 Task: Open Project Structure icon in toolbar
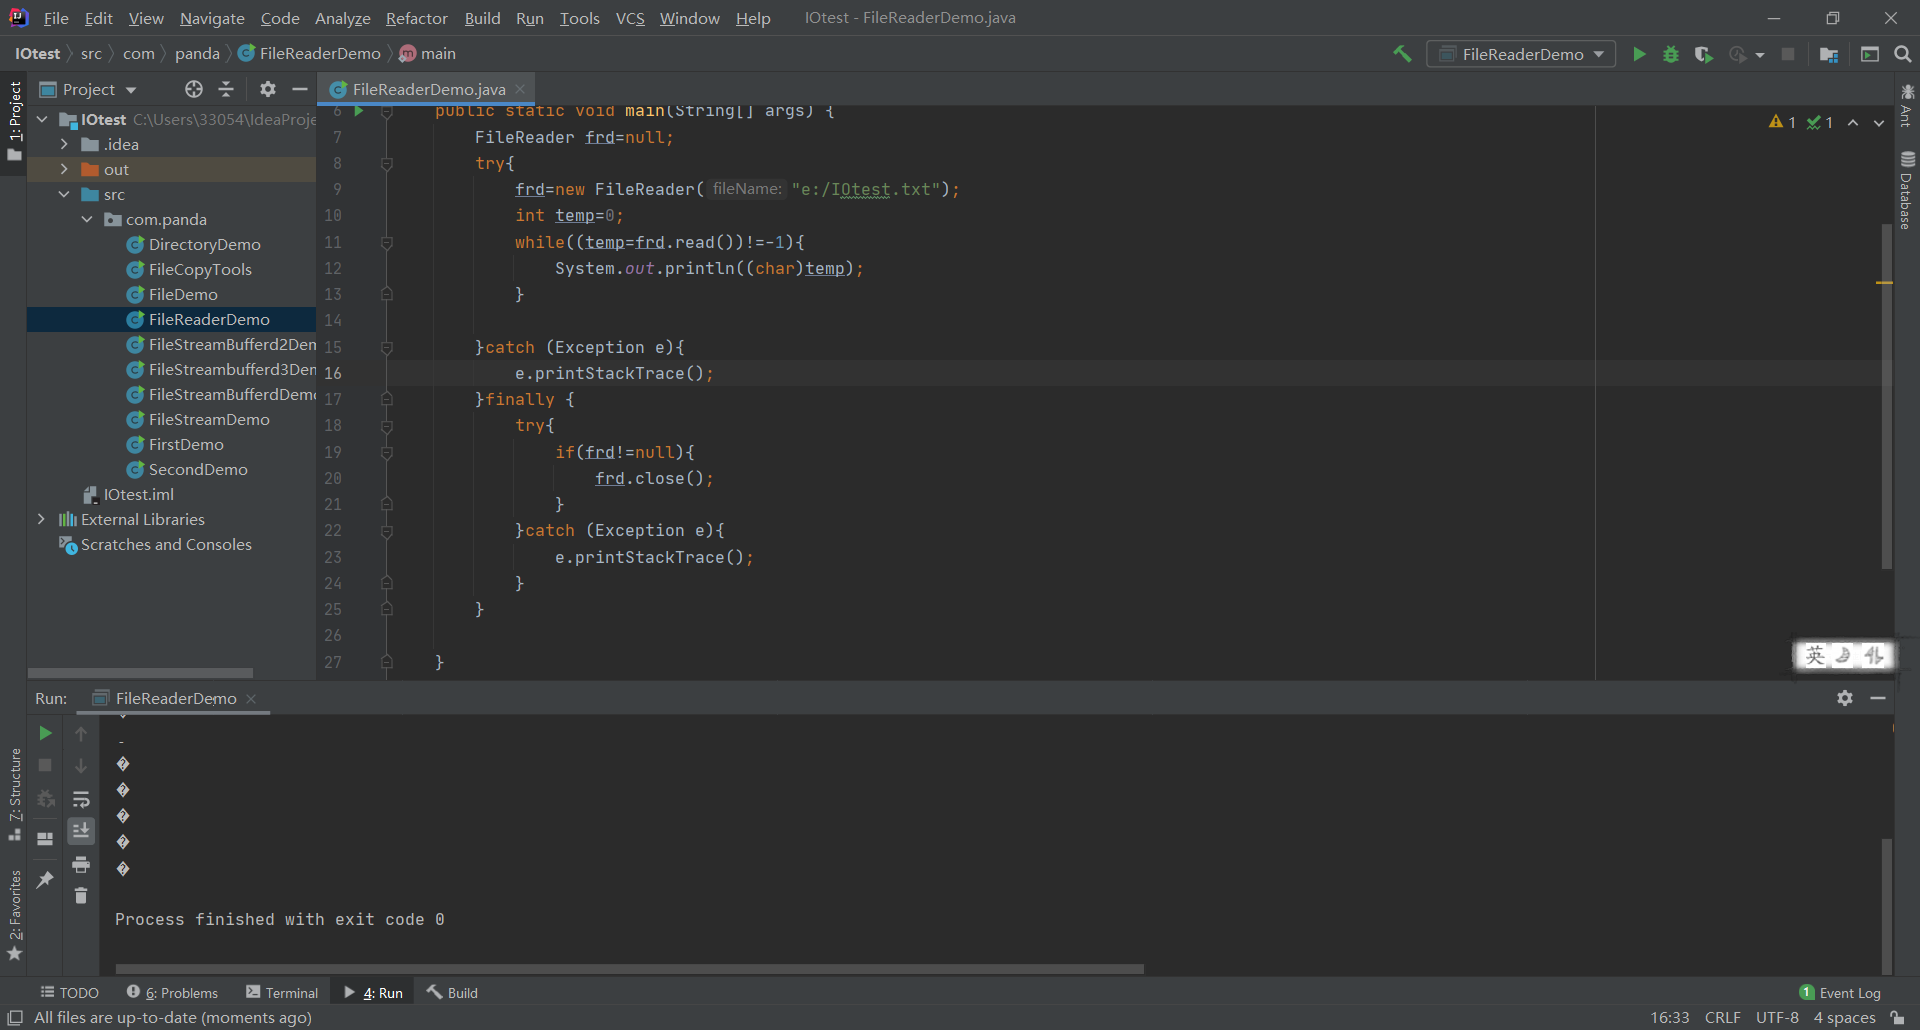pos(1829,54)
